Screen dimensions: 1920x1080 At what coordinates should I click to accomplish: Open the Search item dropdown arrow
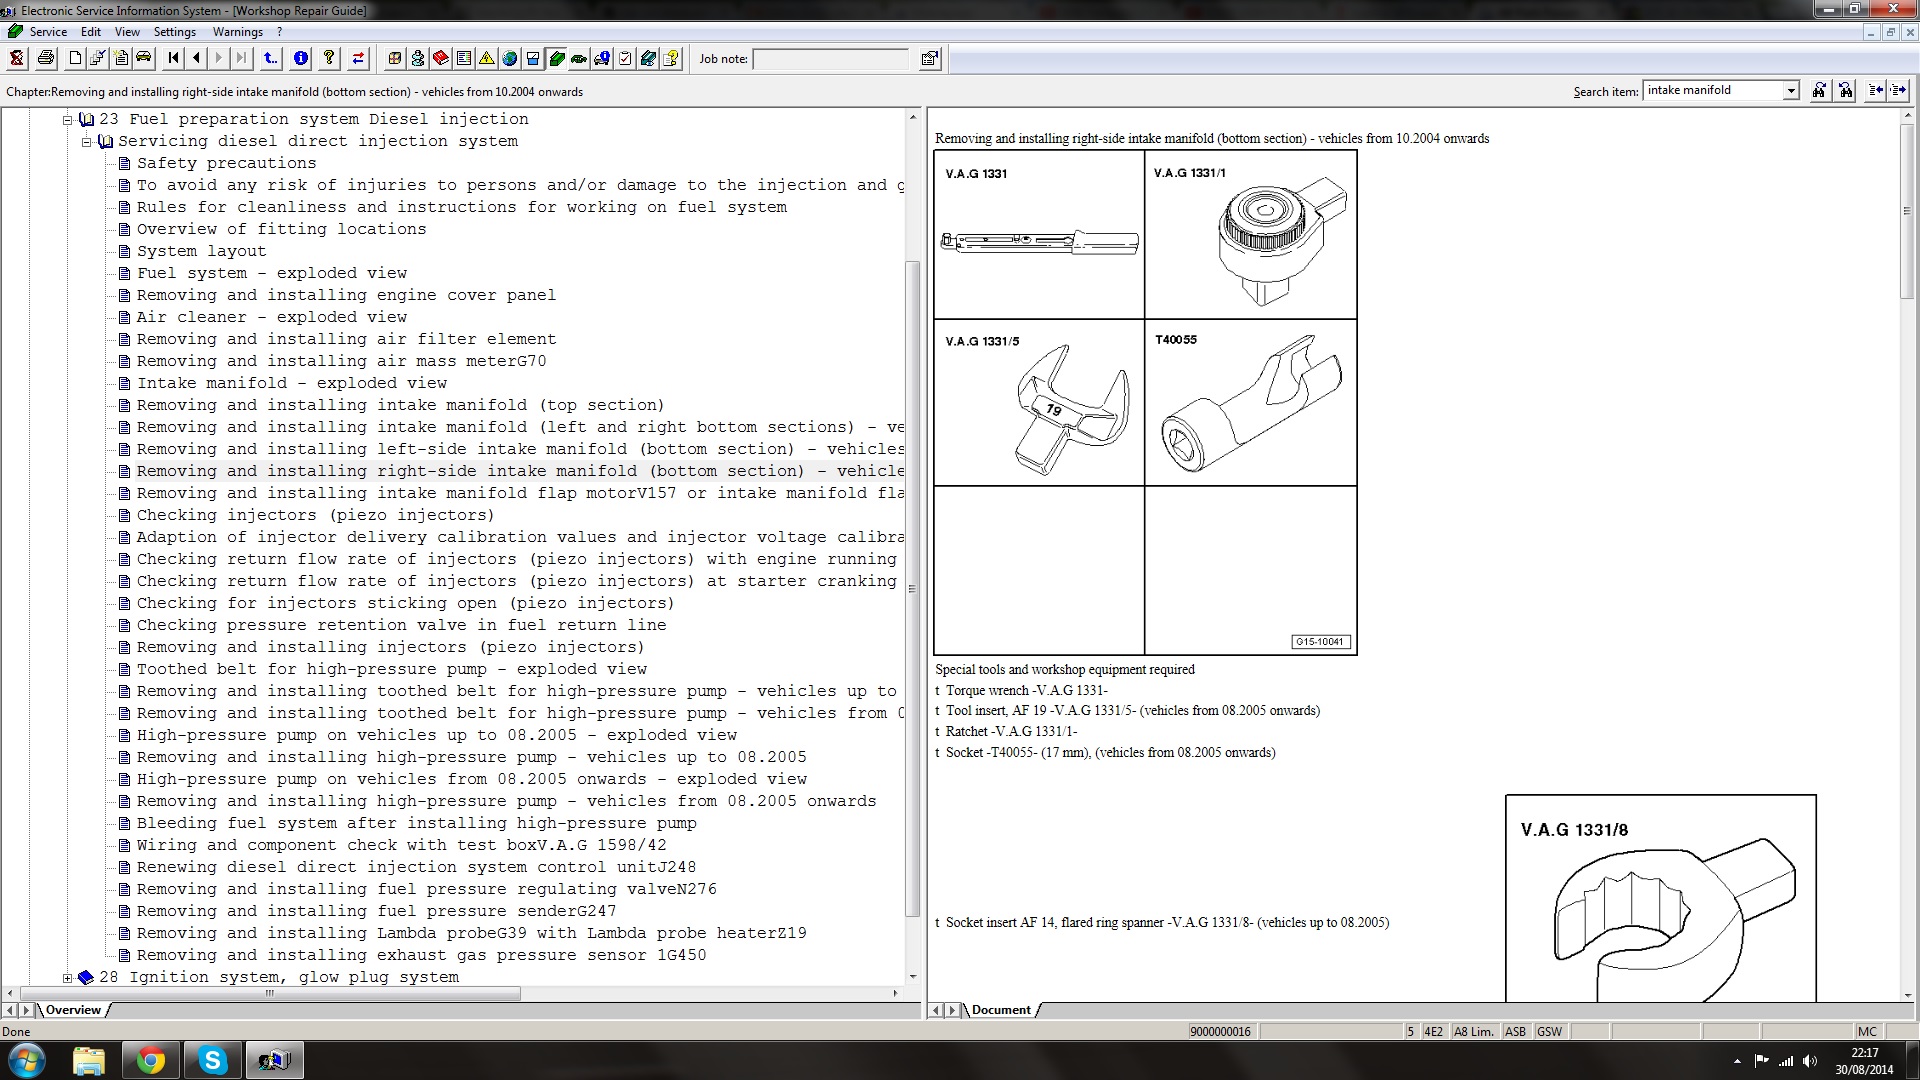(x=1791, y=91)
